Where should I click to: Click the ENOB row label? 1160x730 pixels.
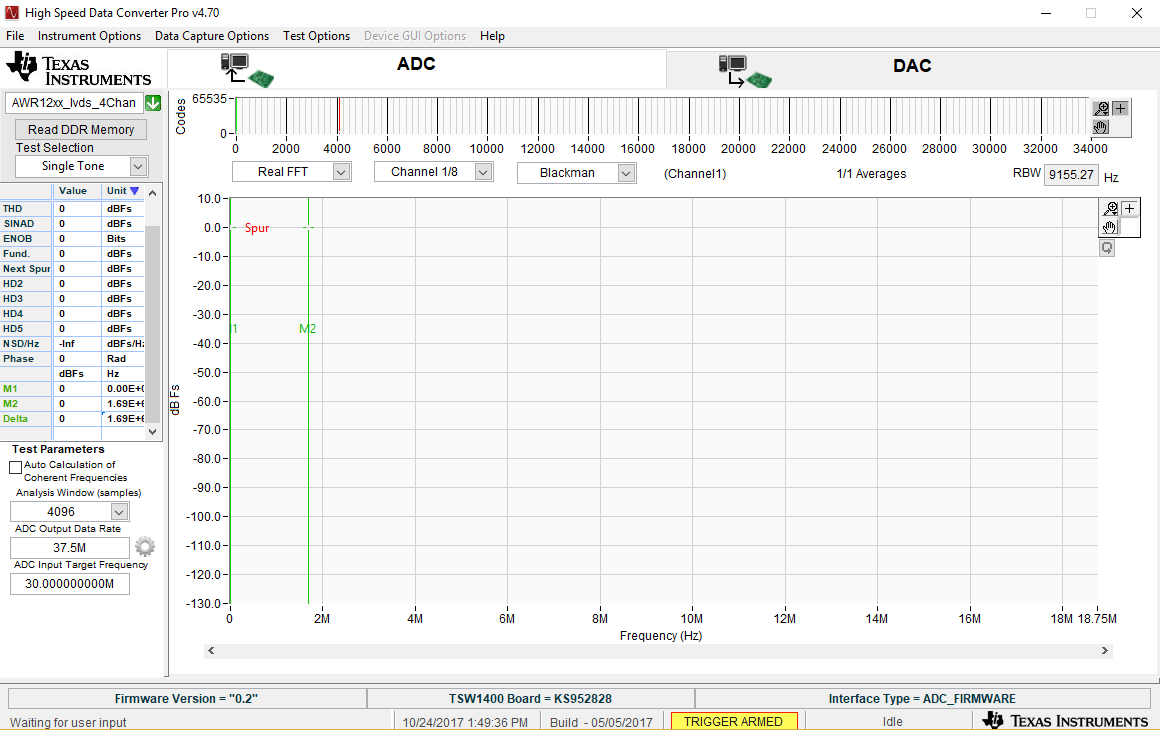coord(18,239)
